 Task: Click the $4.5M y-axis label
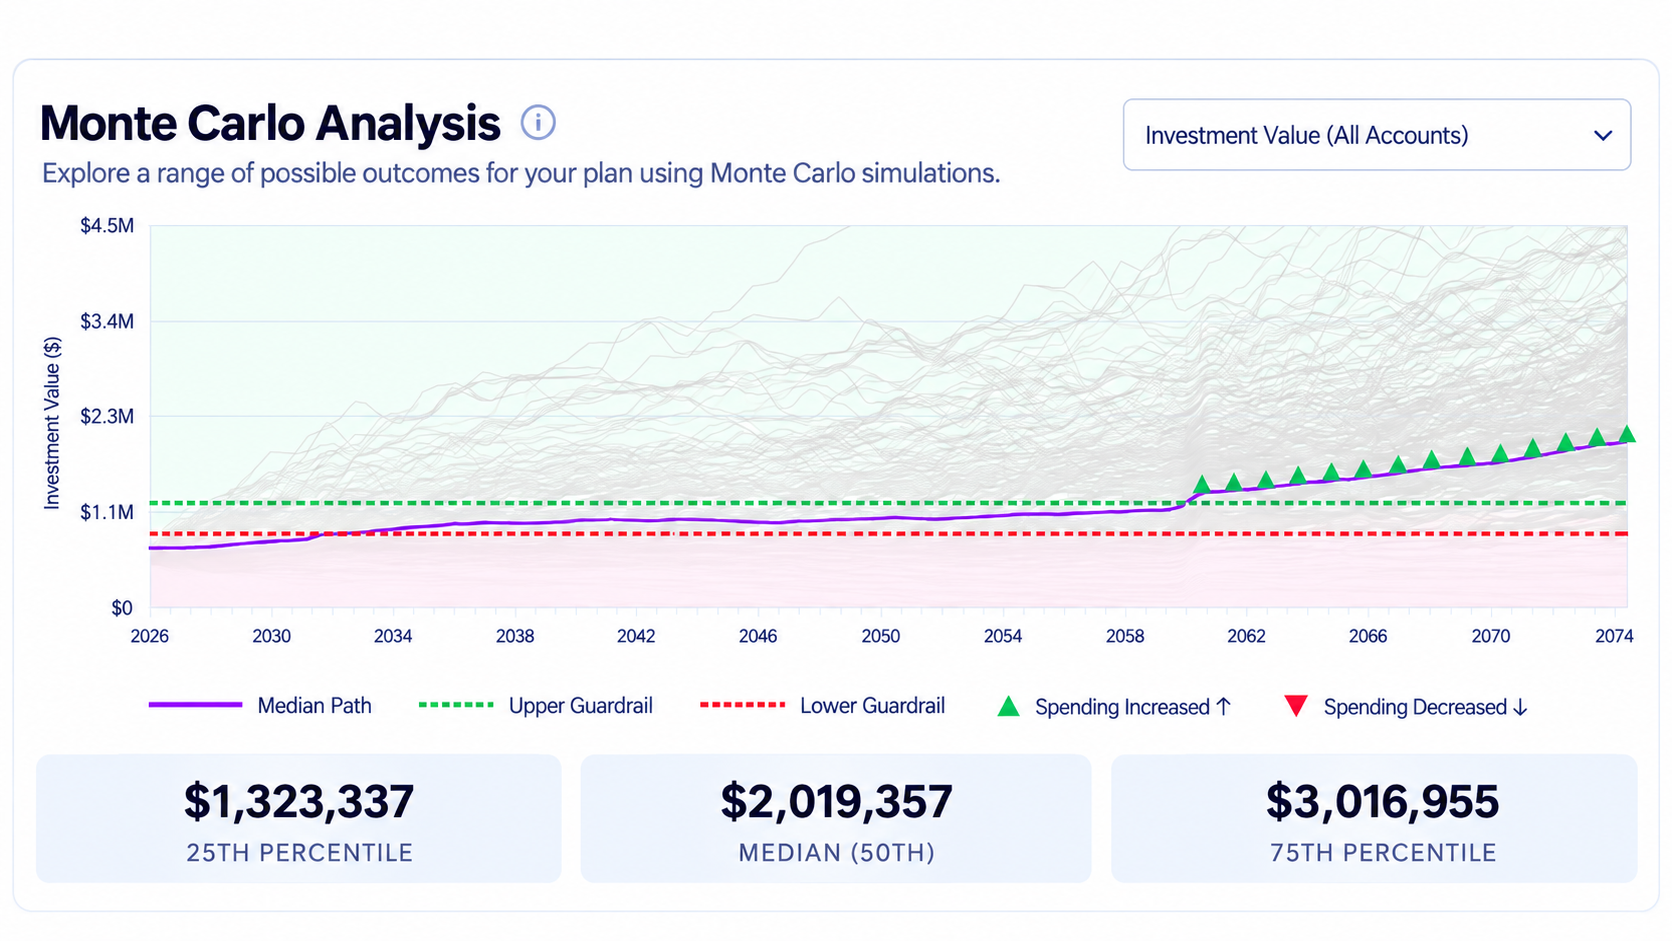pyautogui.click(x=107, y=226)
